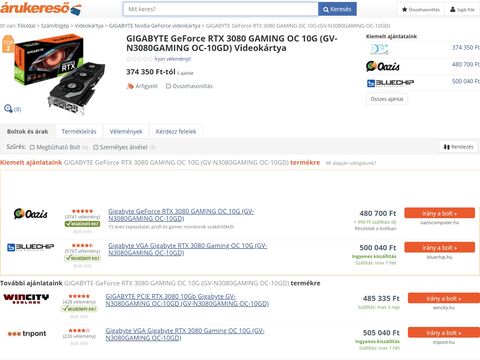Viewport: 480px width, 360px height.
Task: Switch to the Vélemények tab
Action: coord(126,132)
